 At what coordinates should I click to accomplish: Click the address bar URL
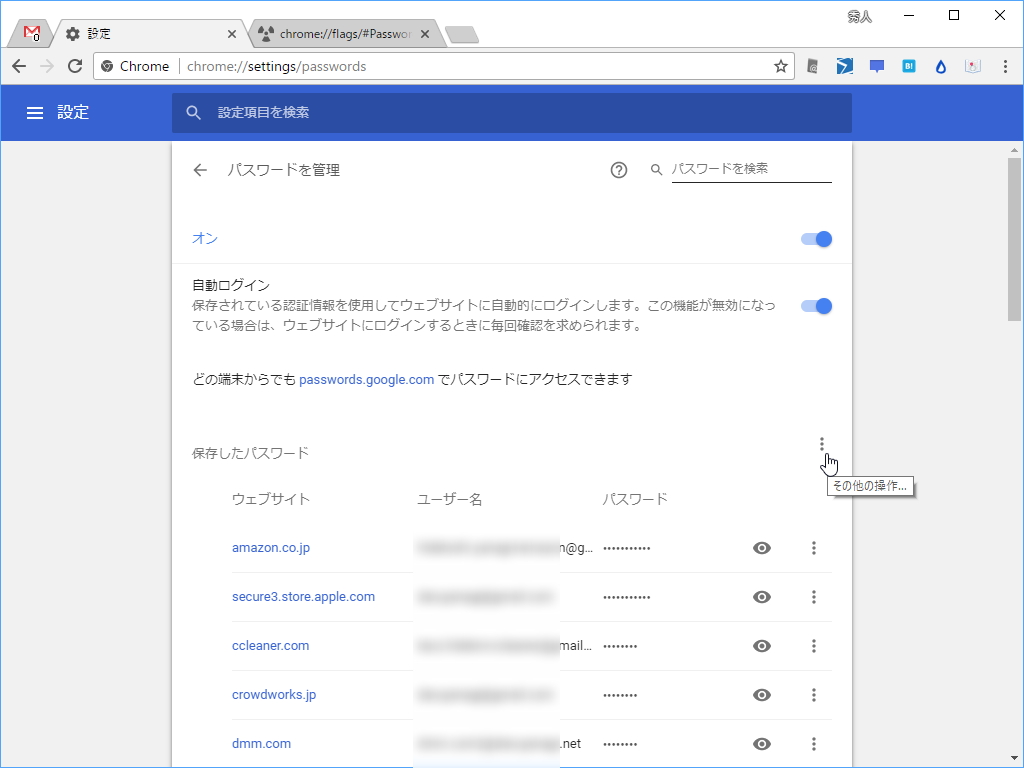(x=276, y=66)
